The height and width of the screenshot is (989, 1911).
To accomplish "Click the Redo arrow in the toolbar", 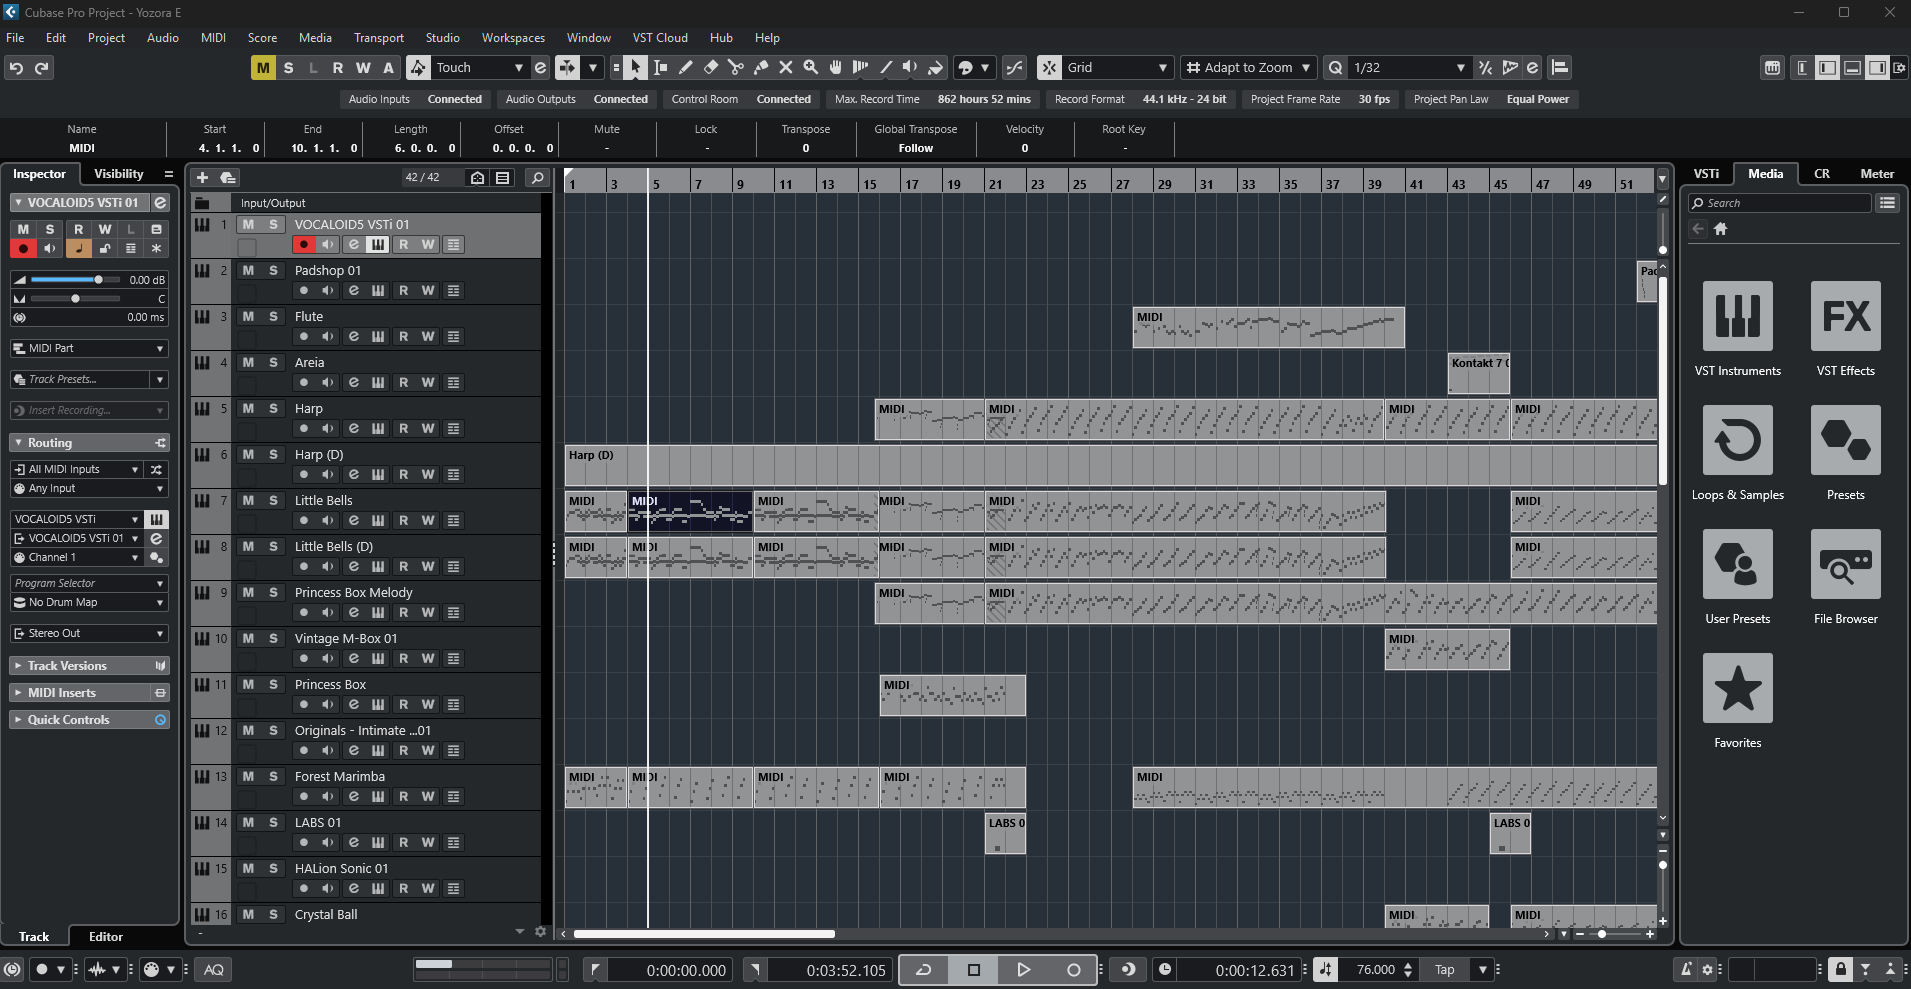I will point(42,68).
